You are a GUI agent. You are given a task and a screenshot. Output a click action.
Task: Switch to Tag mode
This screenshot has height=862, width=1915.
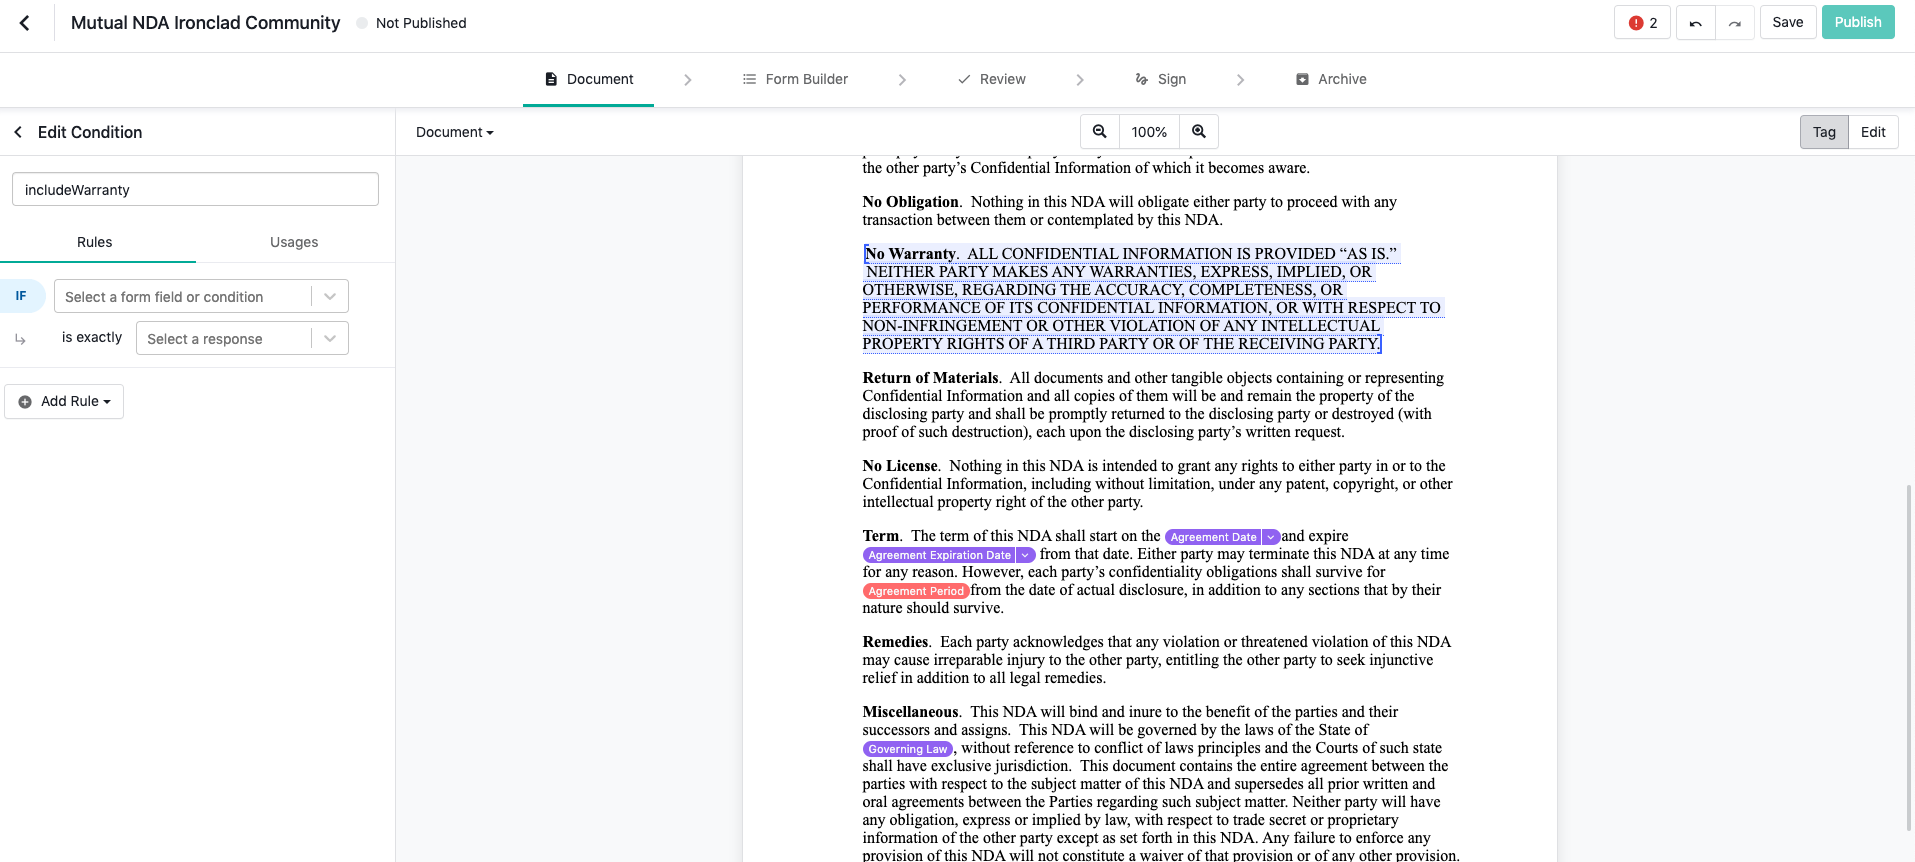pyautogui.click(x=1824, y=132)
